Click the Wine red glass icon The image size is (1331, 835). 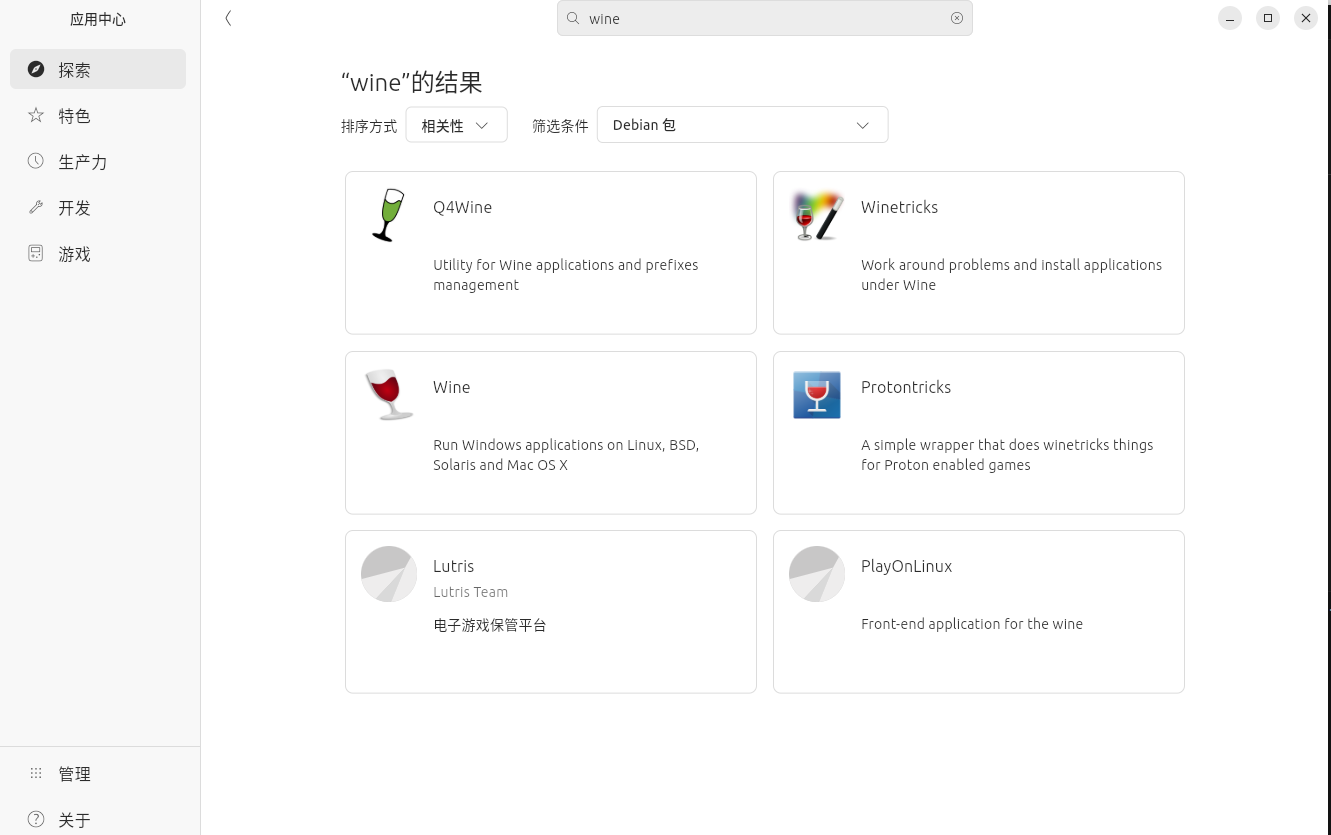point(389,394)
